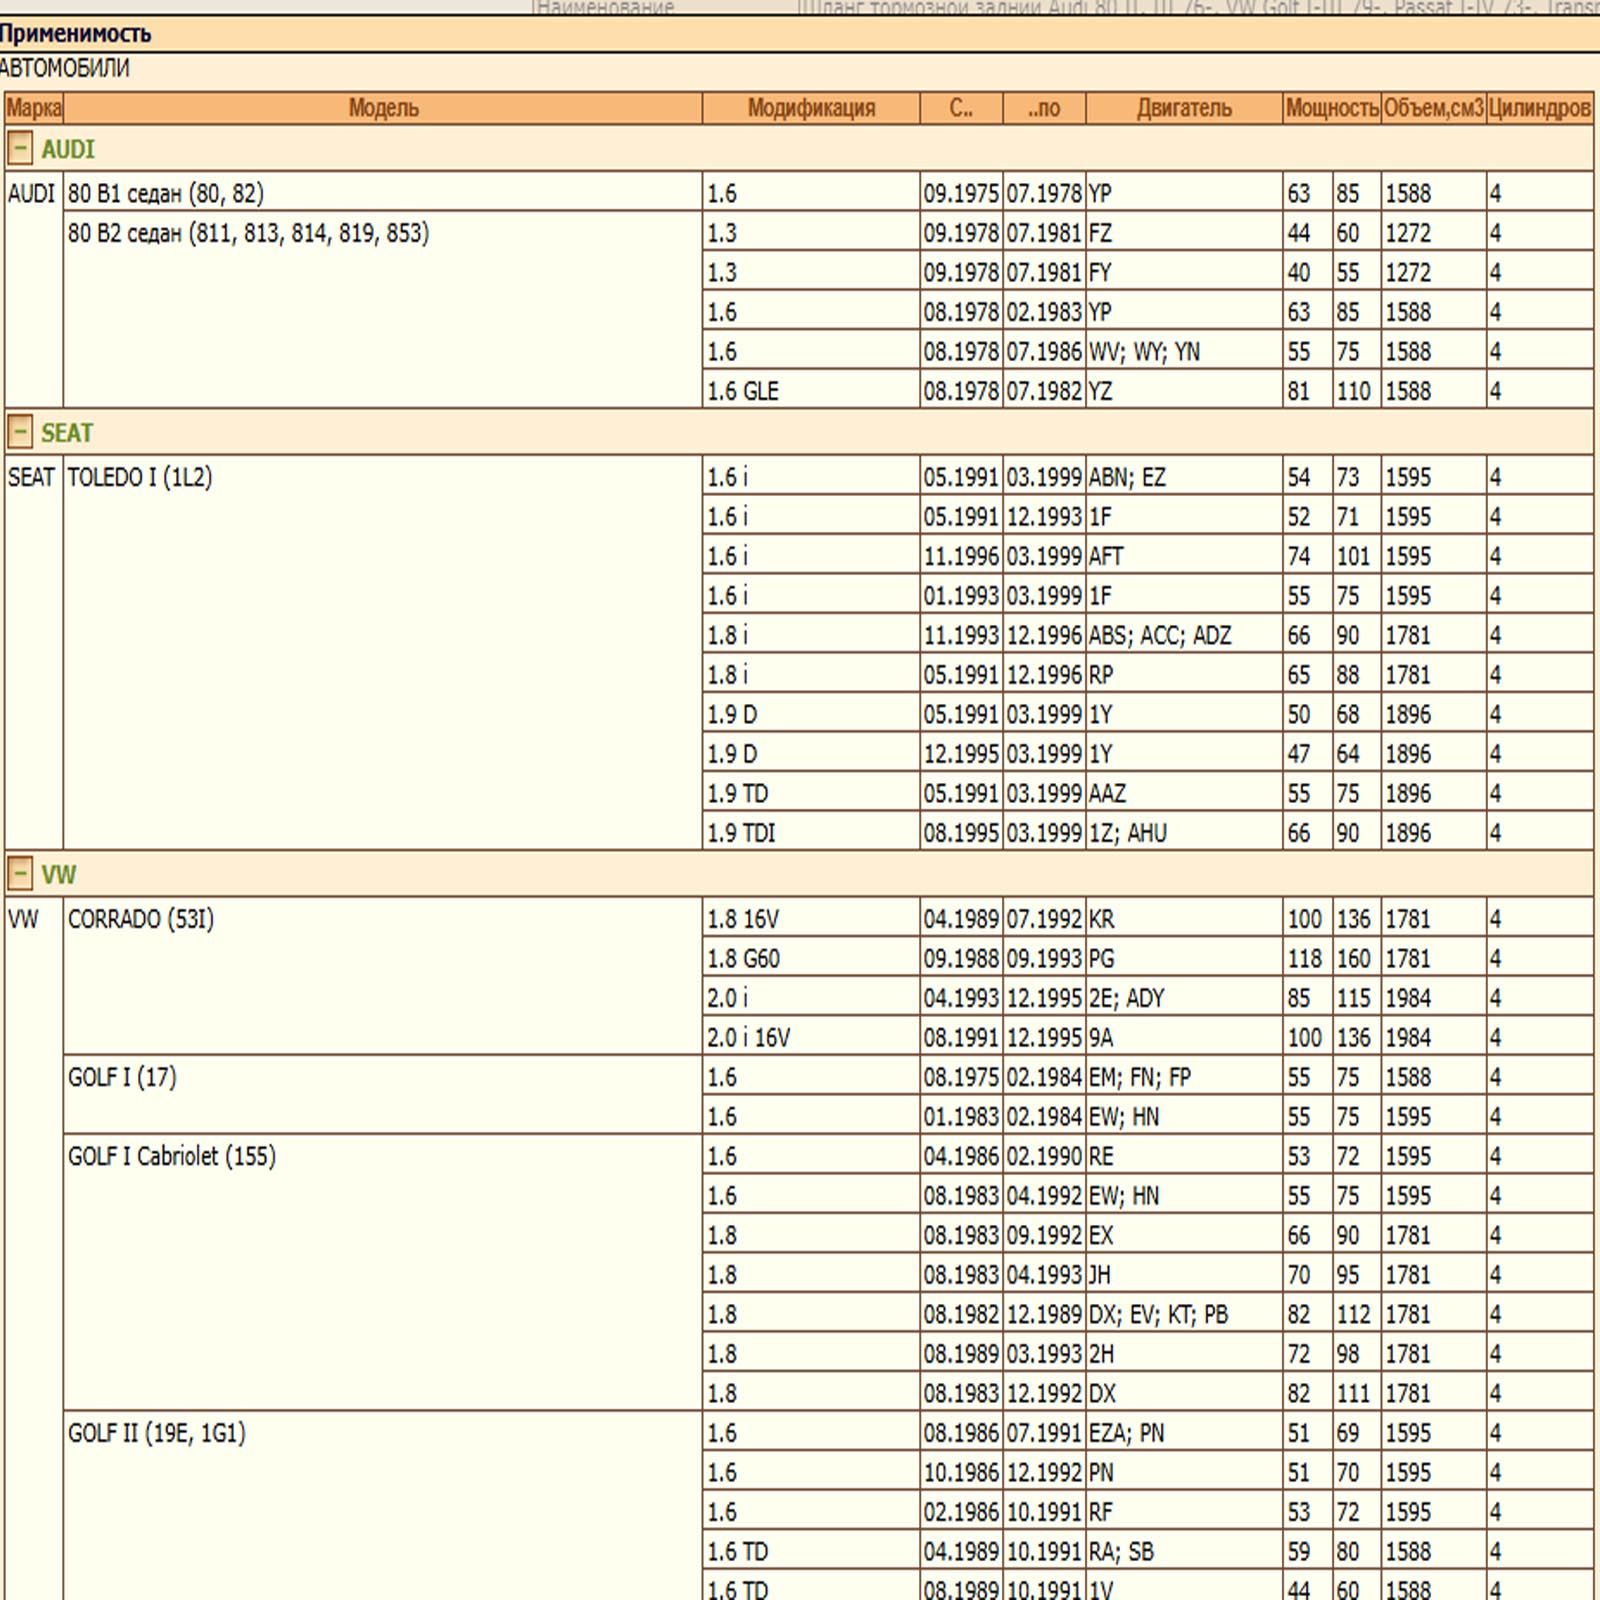The image size is (1600, 1600).
Task: Click the Мощность column header
Action: point(1332,108)
